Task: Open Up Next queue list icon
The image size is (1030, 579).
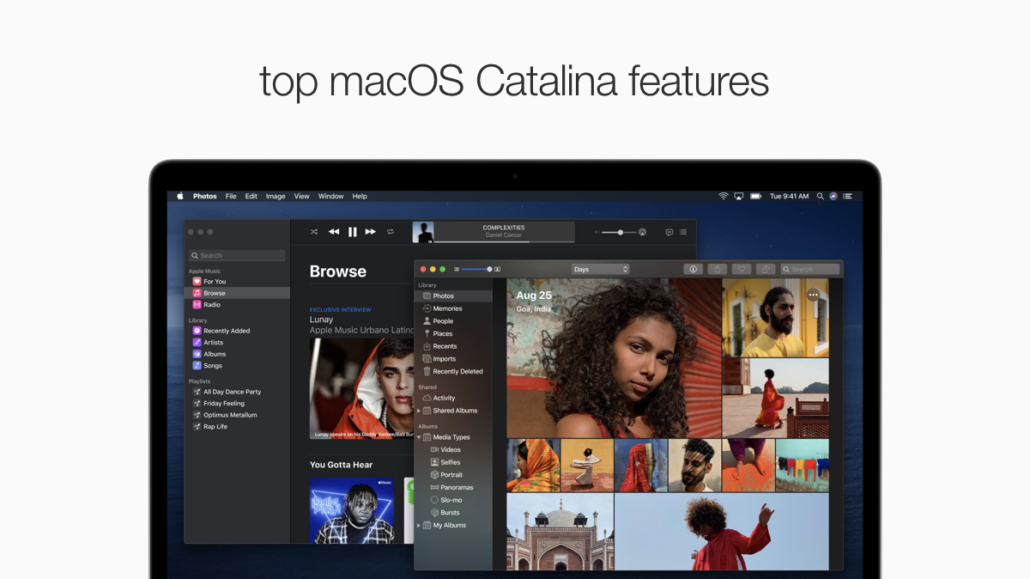Action: click(x=683, y=232)
